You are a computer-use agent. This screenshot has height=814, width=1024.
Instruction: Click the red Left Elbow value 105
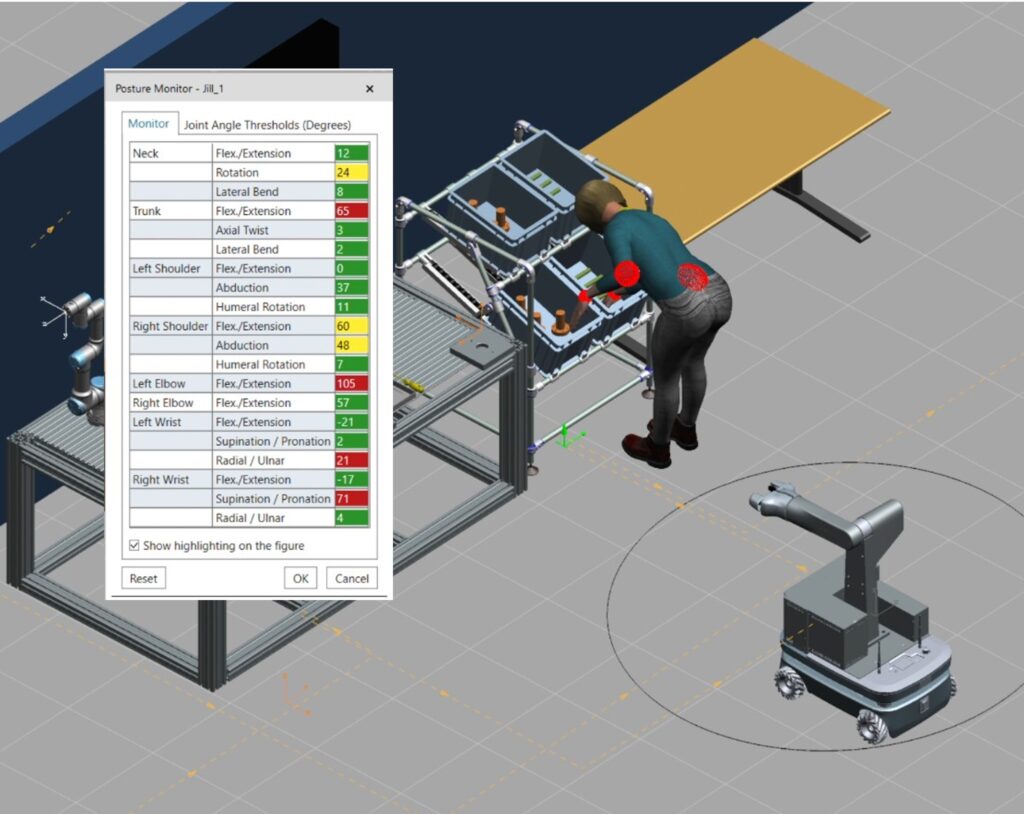click(351, 384)
